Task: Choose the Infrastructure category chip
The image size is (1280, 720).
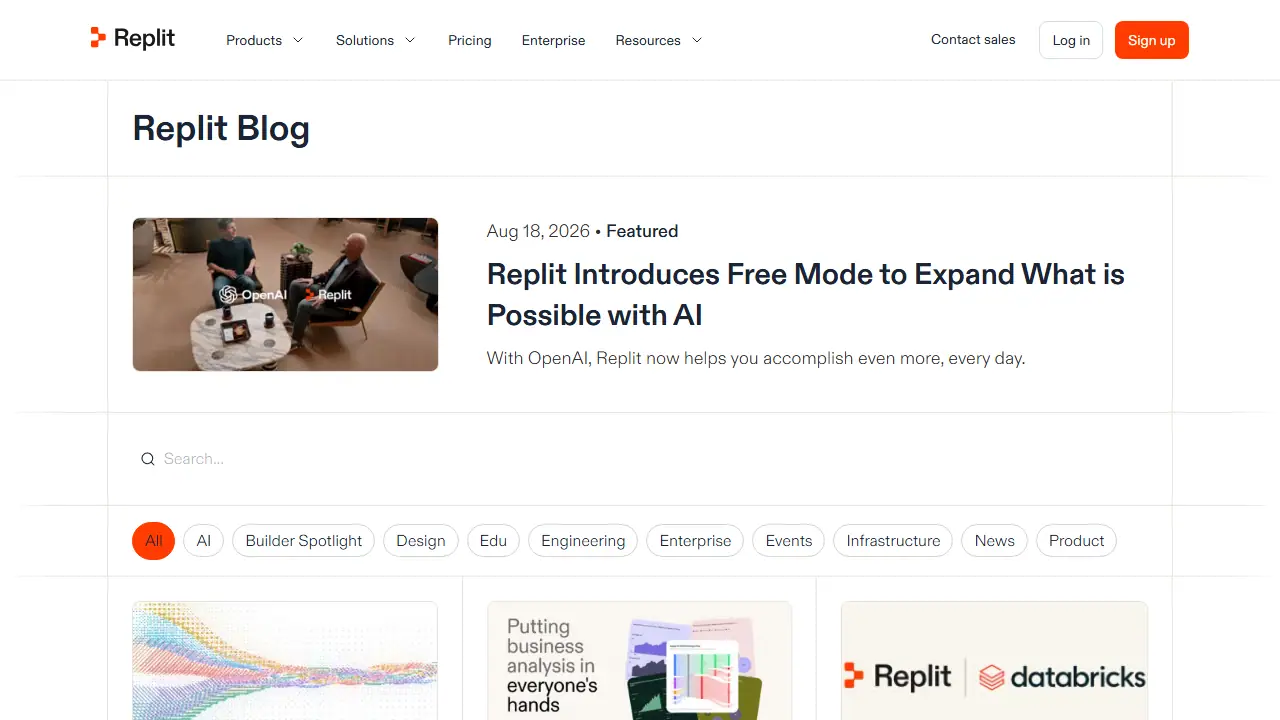Action: [893, 541]
